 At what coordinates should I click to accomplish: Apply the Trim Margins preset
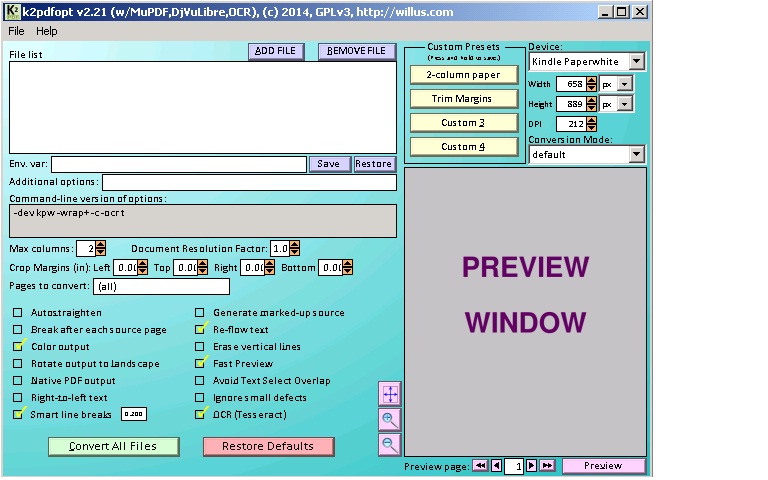[463, 99]
